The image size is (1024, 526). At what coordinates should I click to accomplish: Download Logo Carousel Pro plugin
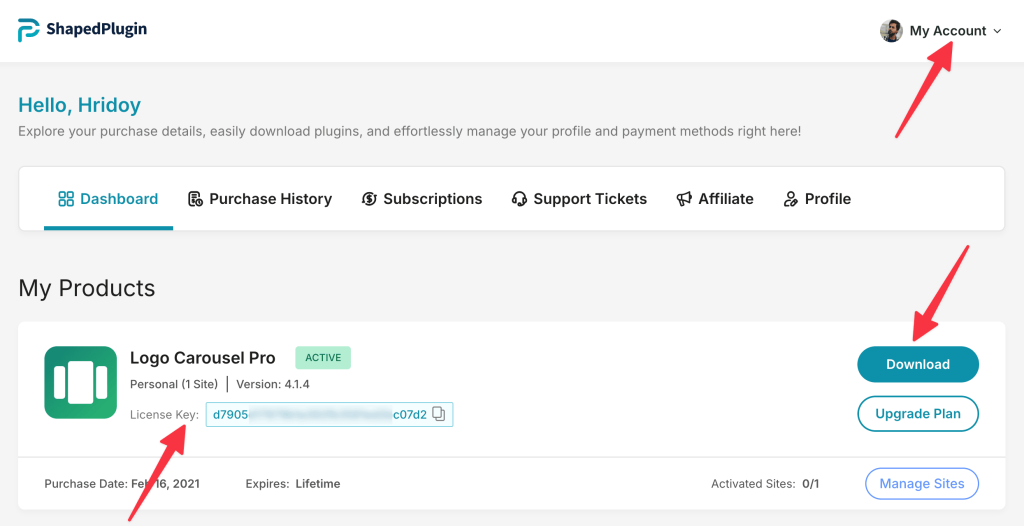coord(917,364)
